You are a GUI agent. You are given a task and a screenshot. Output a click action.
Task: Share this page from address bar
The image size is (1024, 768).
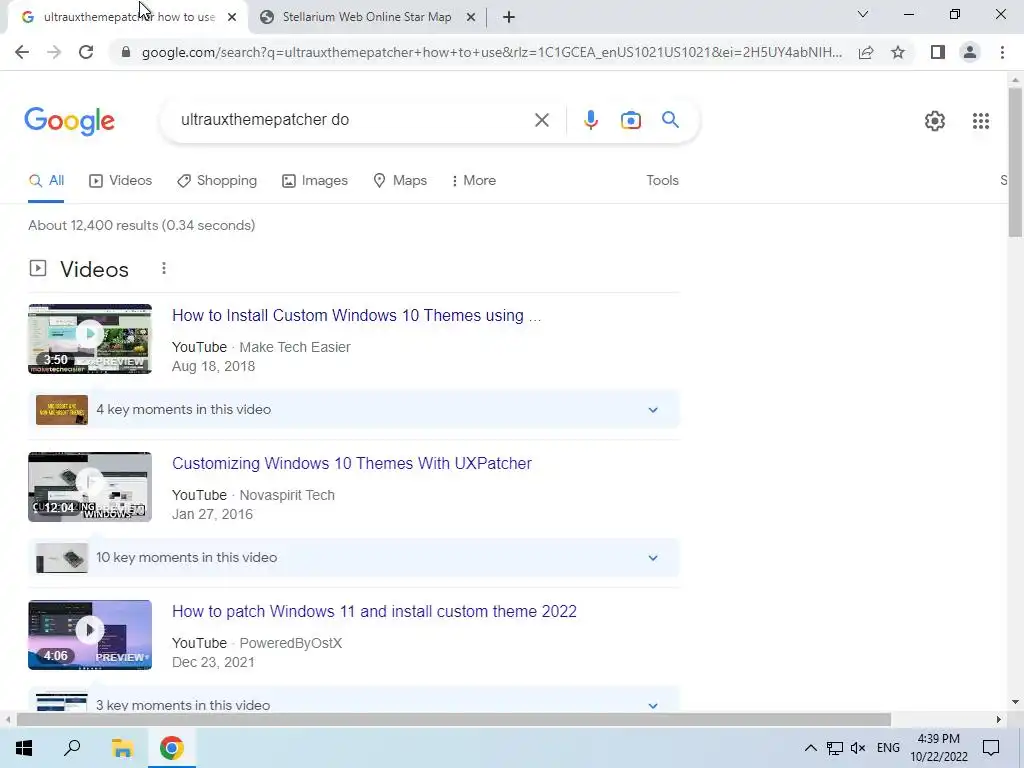[866, 52]
